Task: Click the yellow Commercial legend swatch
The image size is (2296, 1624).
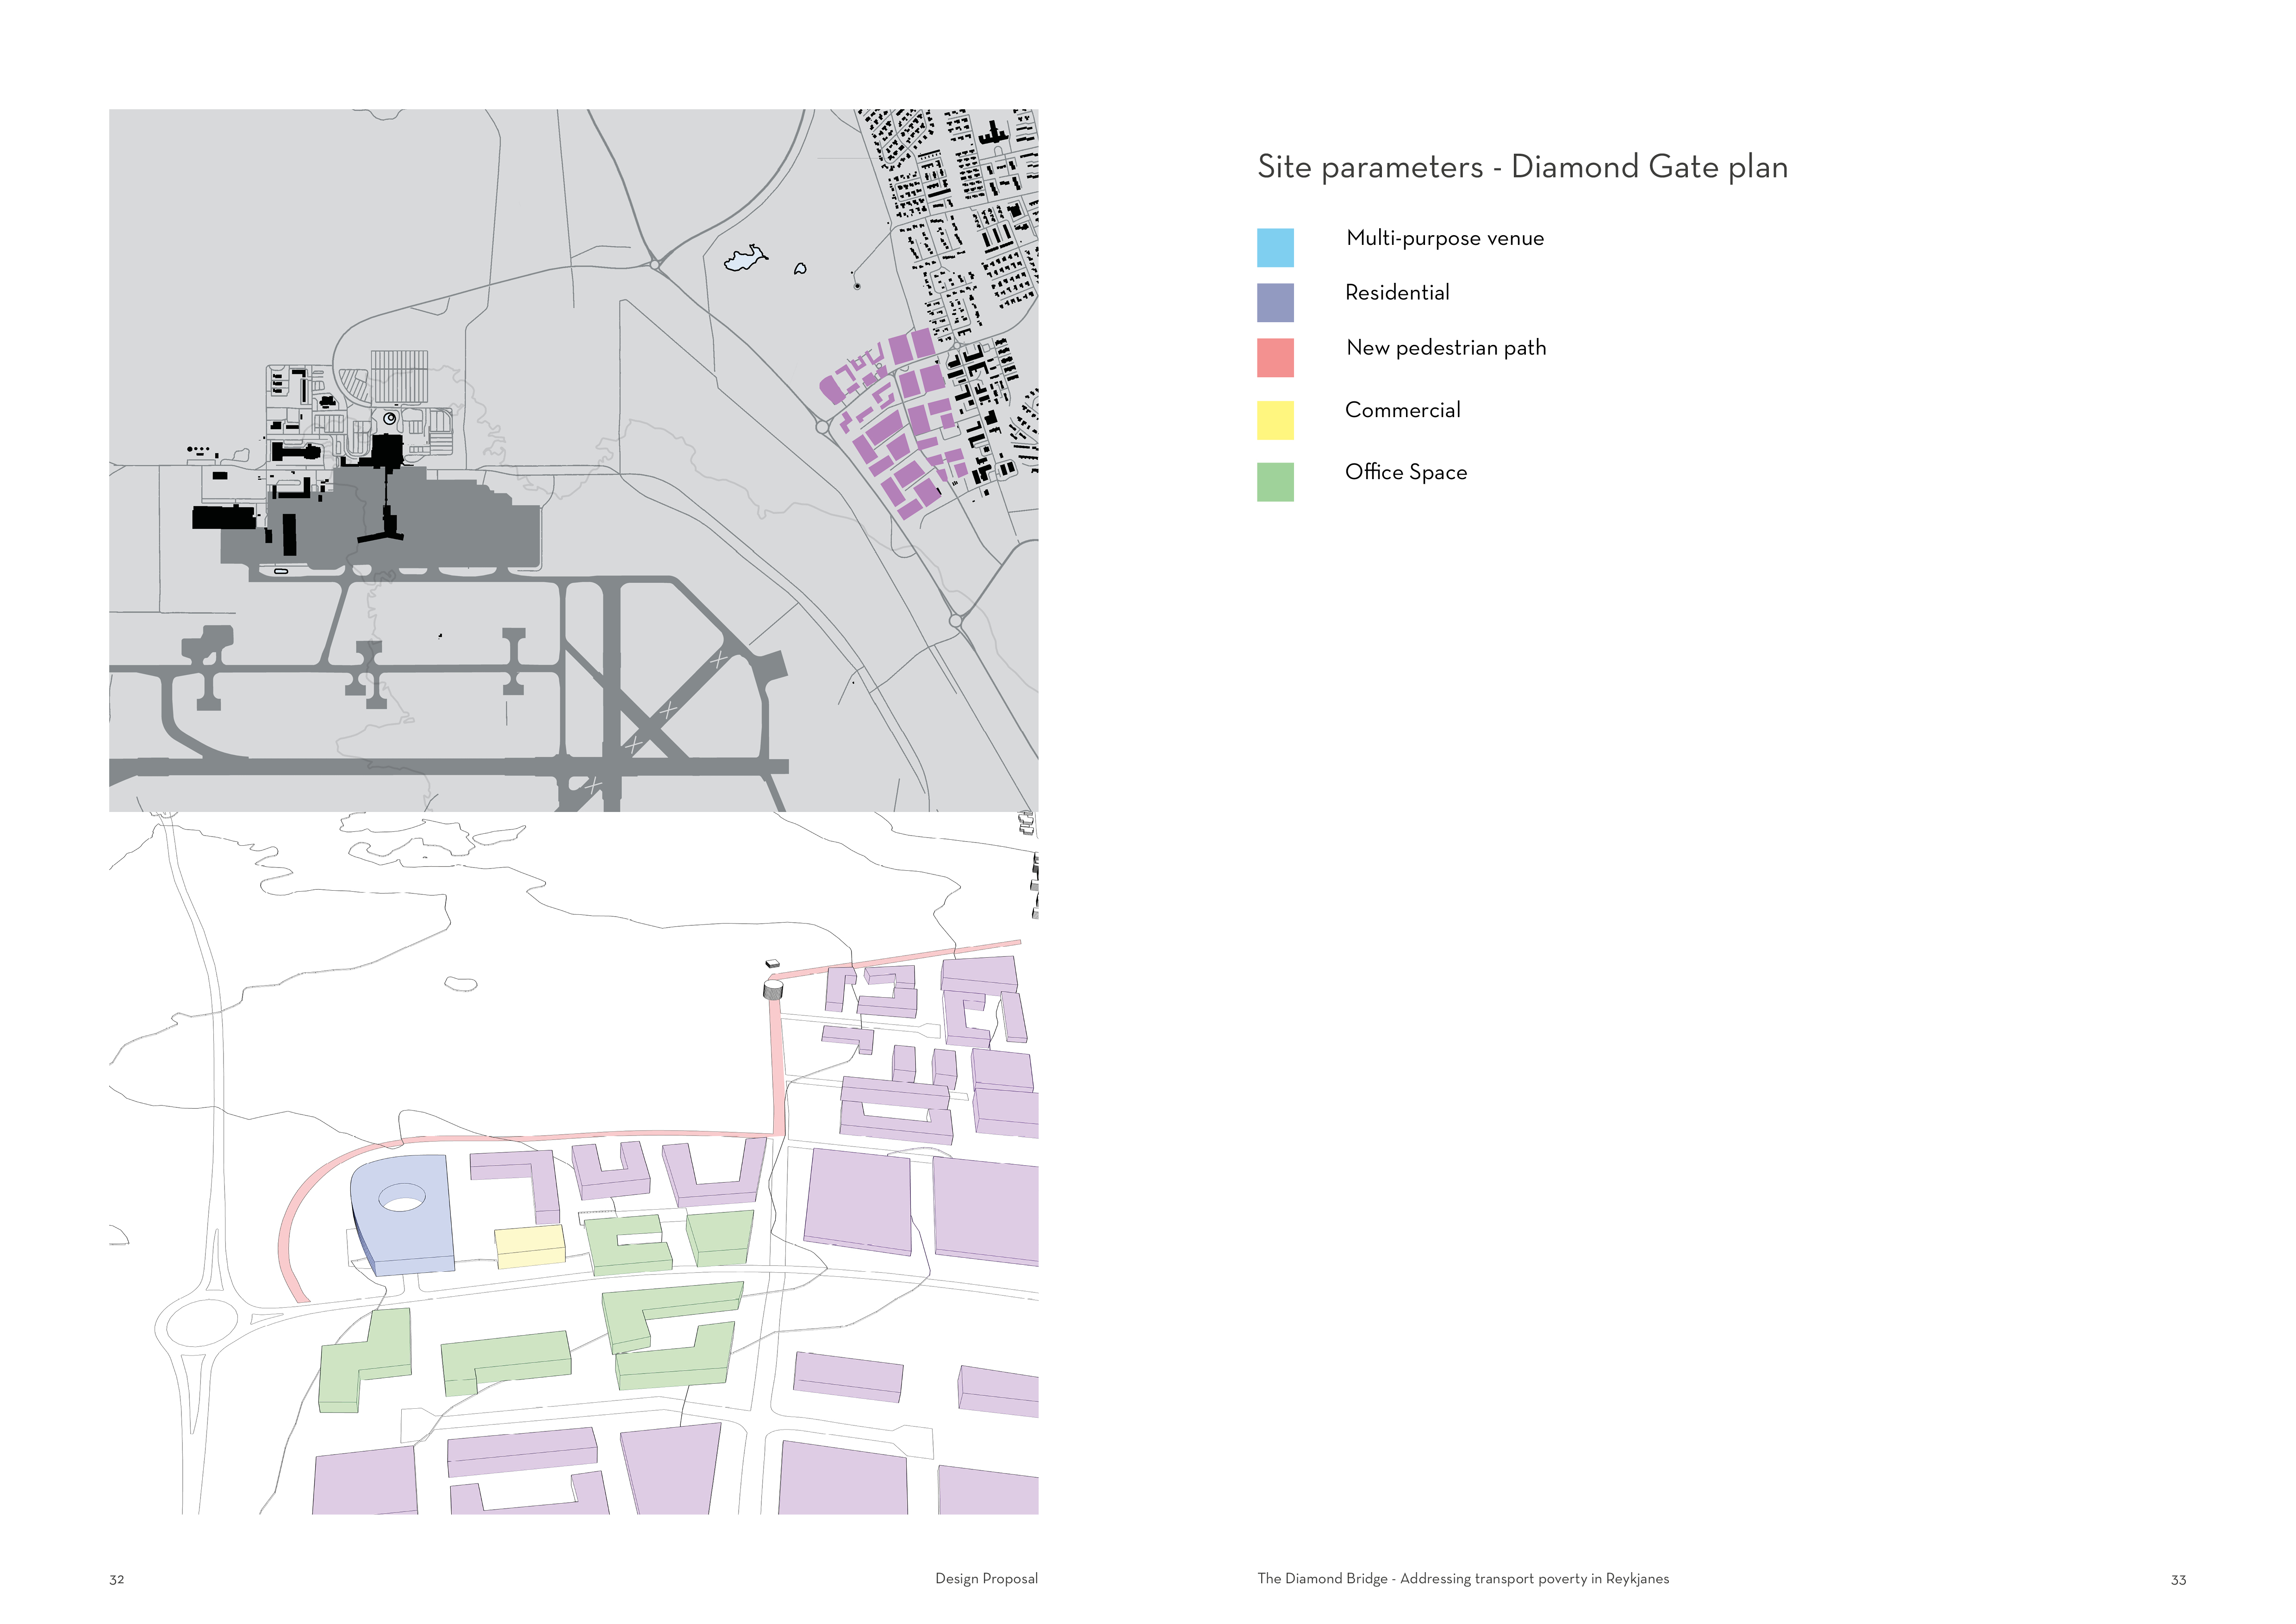Action: click(1275, 420)
